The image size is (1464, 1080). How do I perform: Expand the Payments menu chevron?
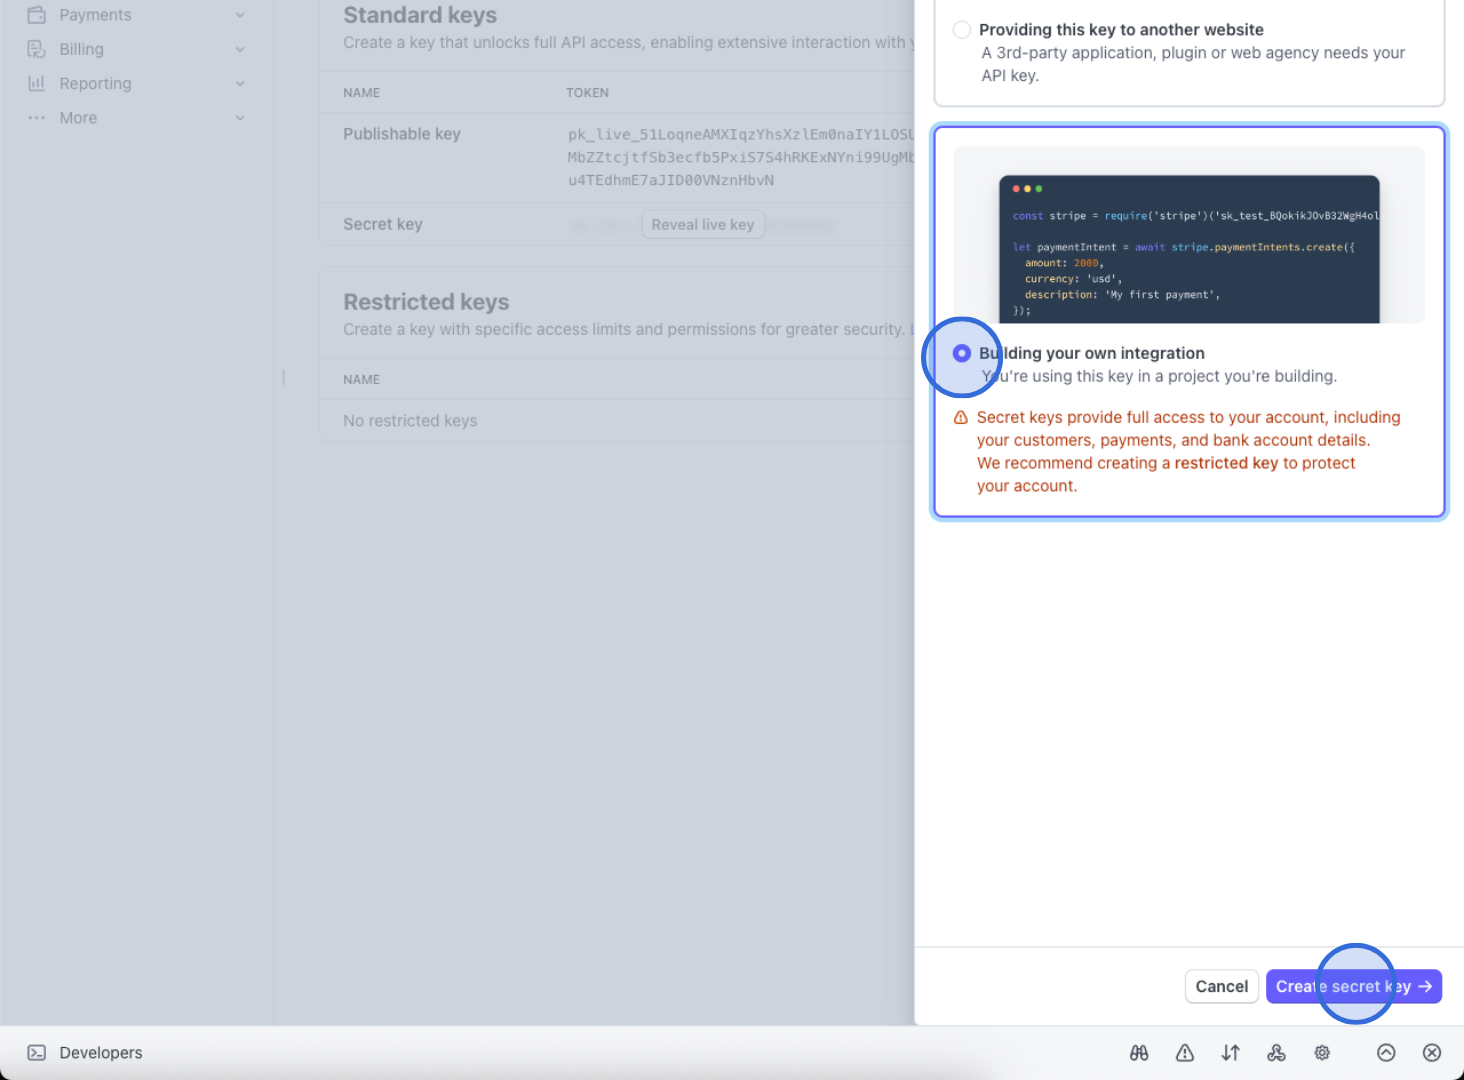point(240,15)
